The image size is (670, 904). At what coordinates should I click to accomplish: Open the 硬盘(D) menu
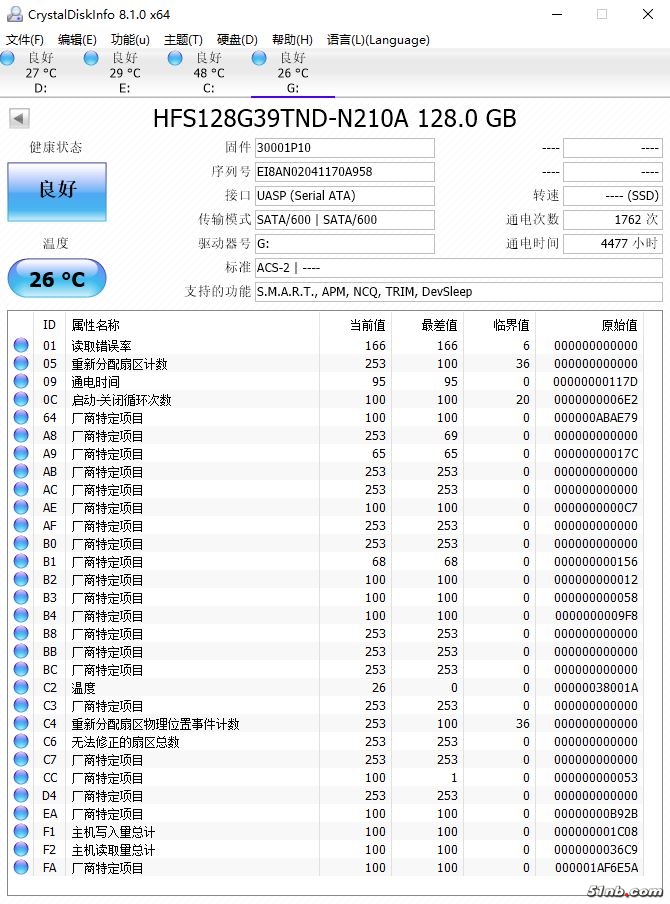(237, 40)
